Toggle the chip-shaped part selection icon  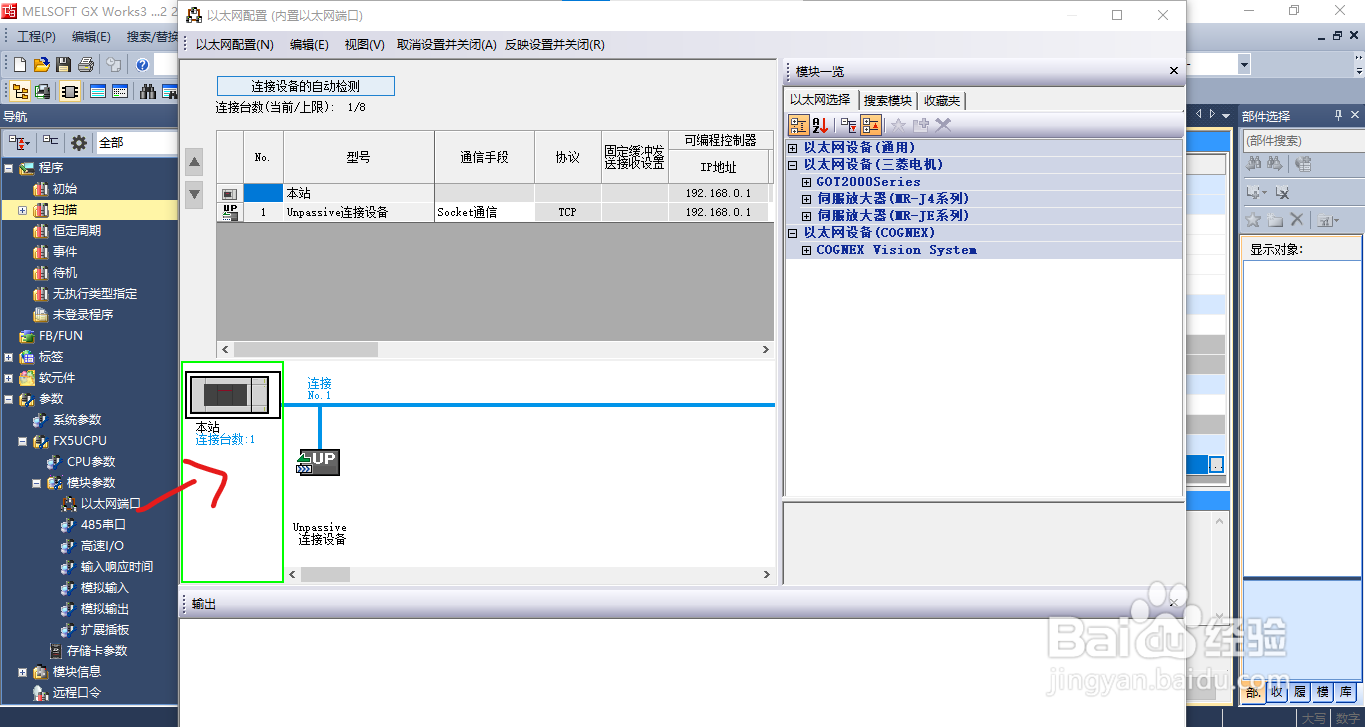pyautogui.click(x=70, y=91)
